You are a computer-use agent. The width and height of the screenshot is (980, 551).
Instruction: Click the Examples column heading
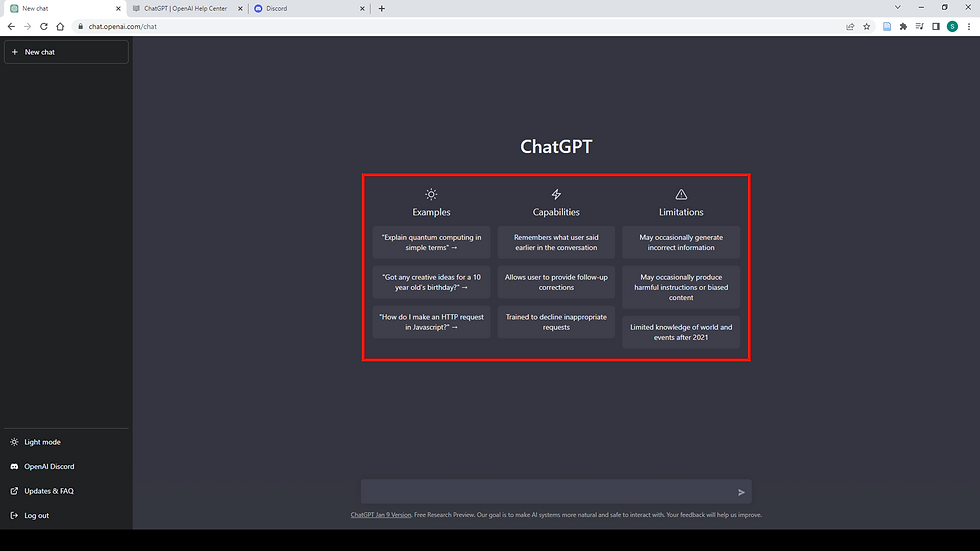click(x=431, y=212)
